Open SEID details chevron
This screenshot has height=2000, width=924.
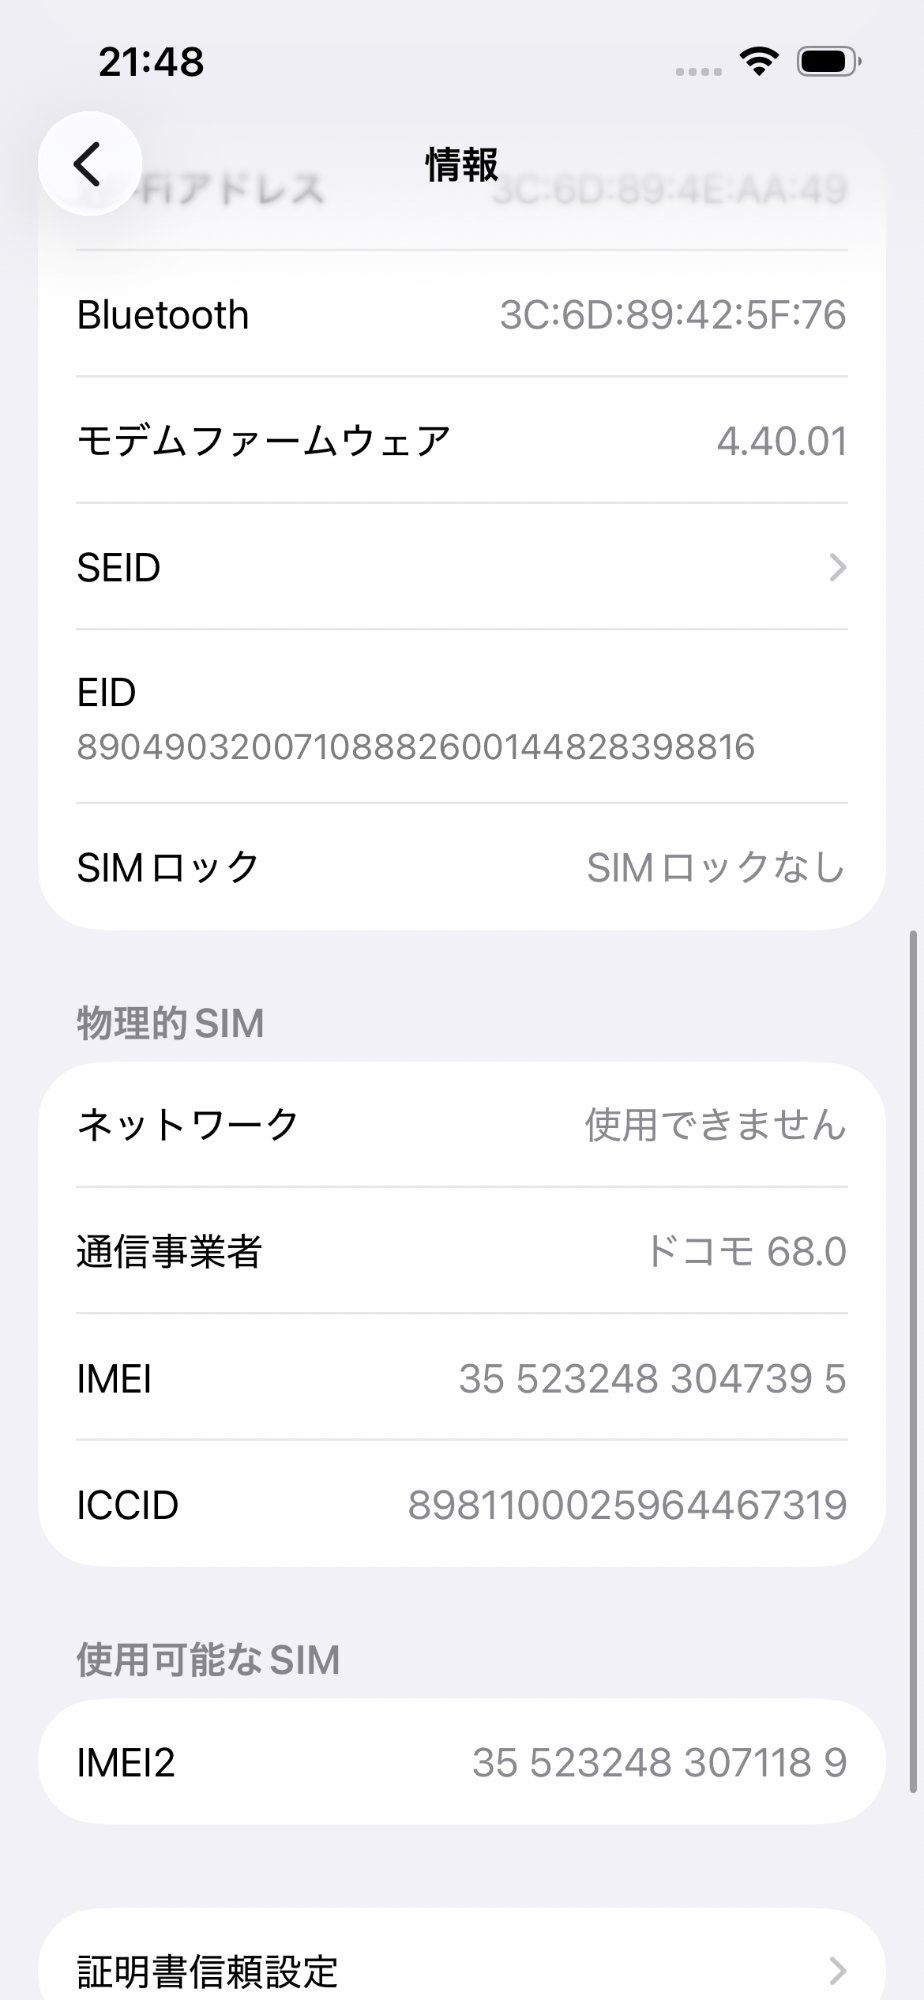click(837, 568)
